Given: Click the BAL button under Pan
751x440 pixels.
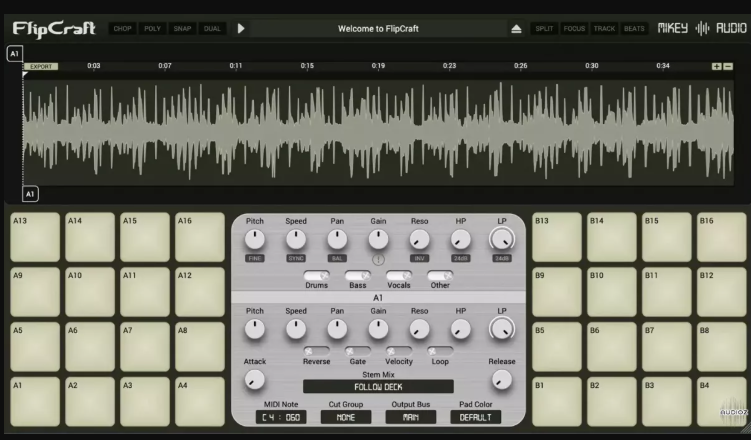Looking at the screenshot, I should tap(337, 259).
